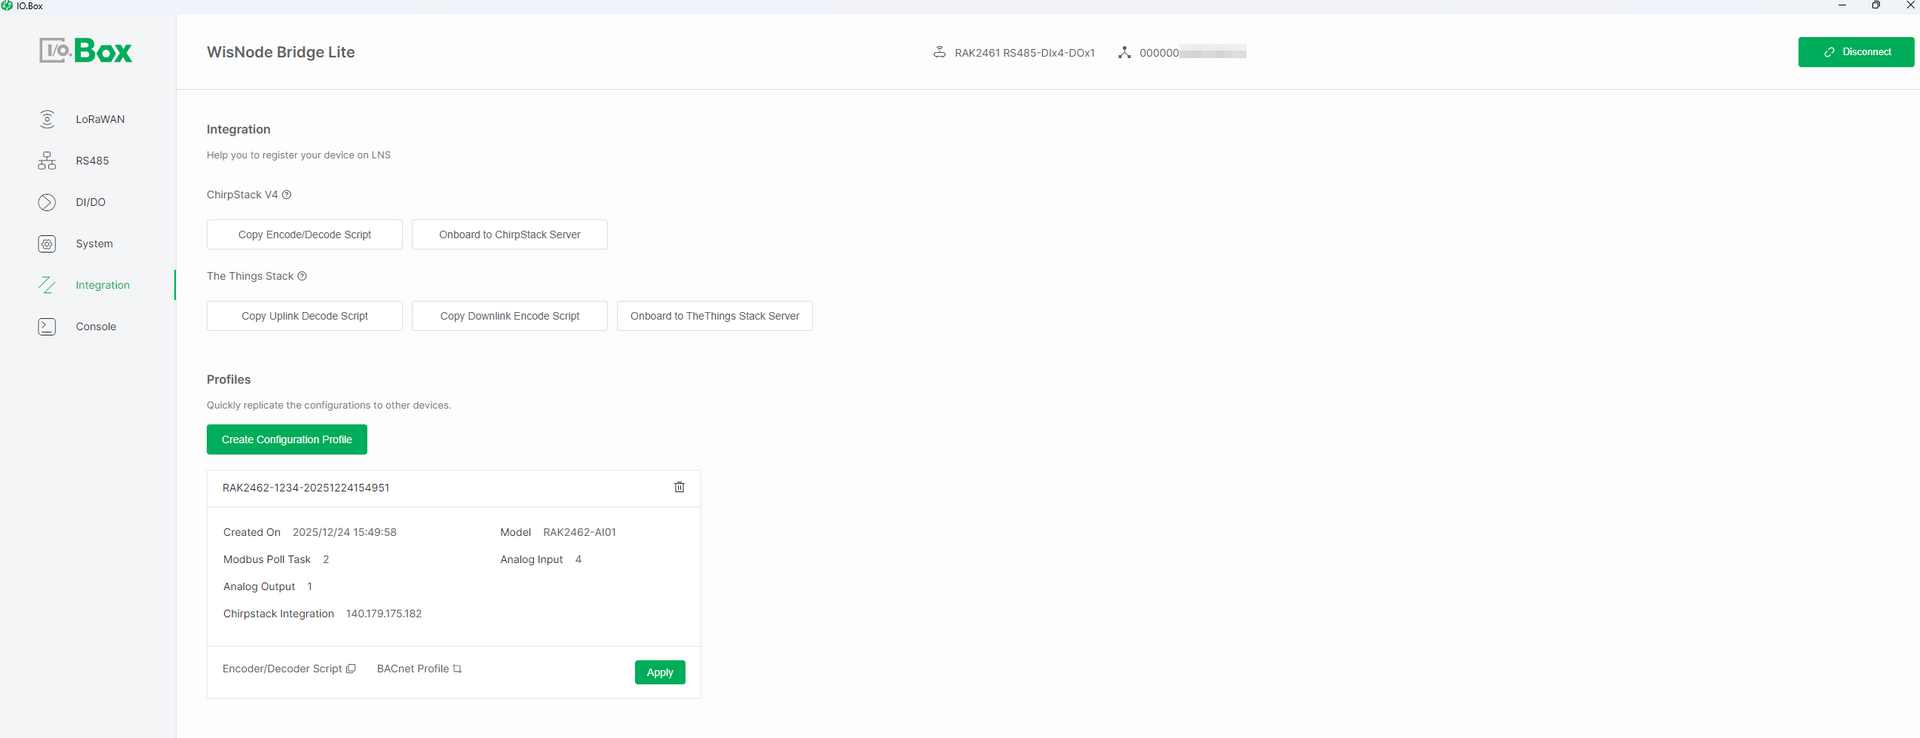1920x738 pixels.
Task: Click Onboard to ChirpStack Server
Action: pyautogui.click(x=510, y=234)
